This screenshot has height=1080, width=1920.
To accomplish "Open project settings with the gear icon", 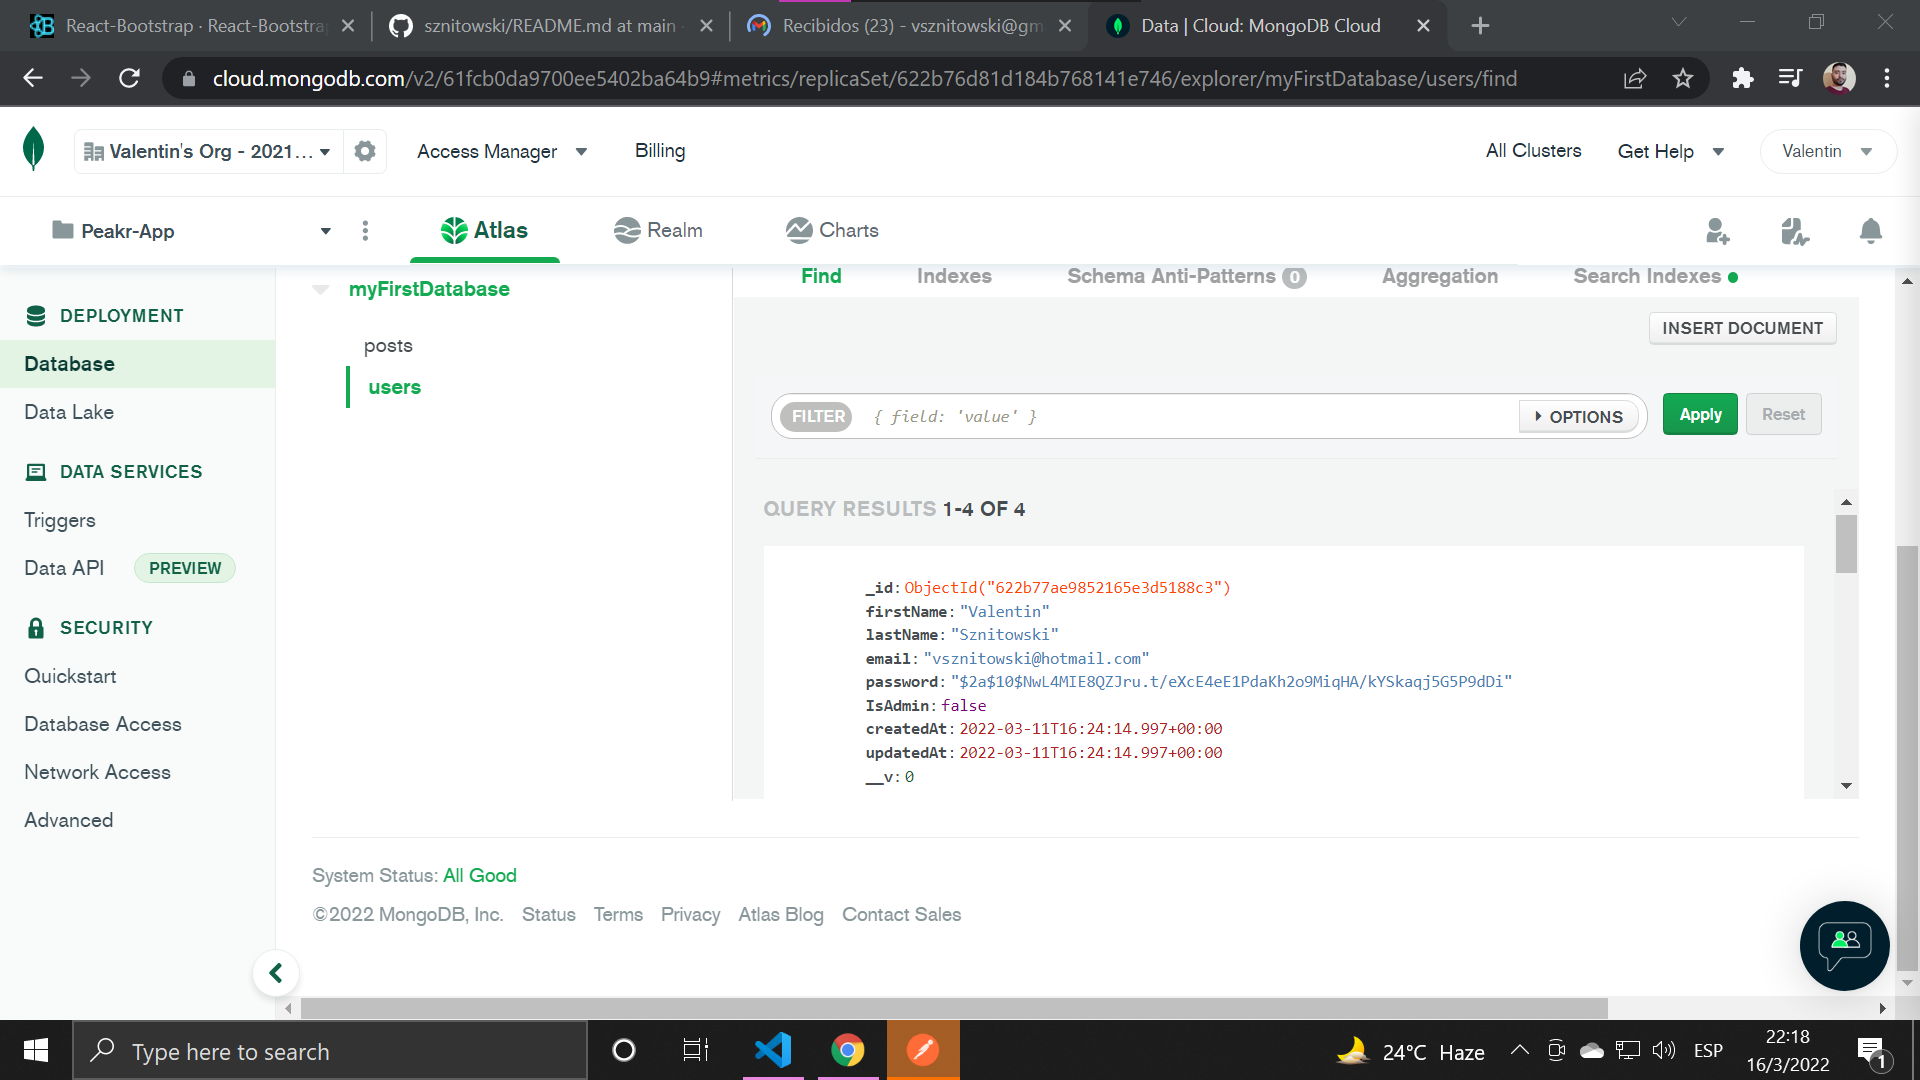I will click(364, 151).
